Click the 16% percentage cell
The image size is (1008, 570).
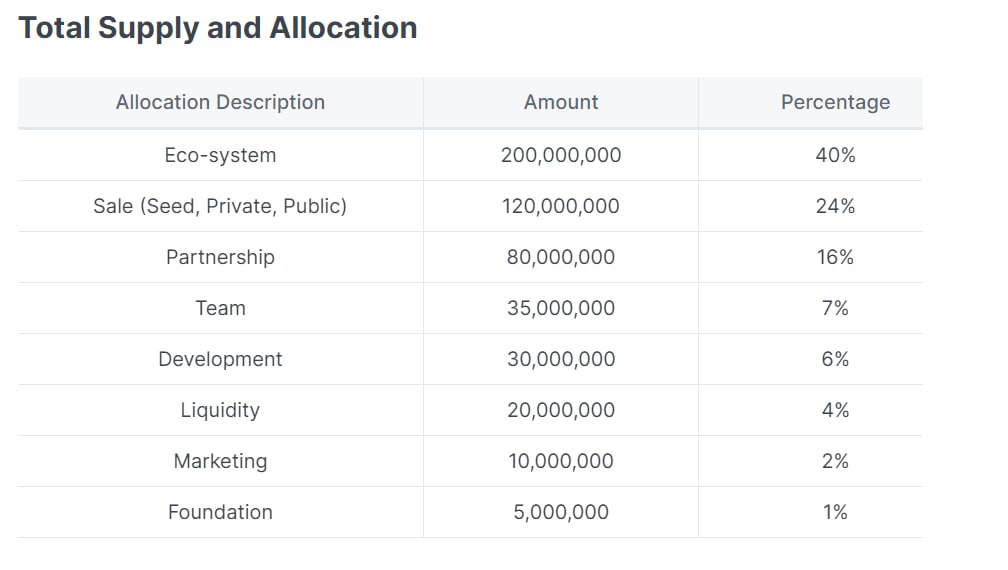tap(835, 257)
